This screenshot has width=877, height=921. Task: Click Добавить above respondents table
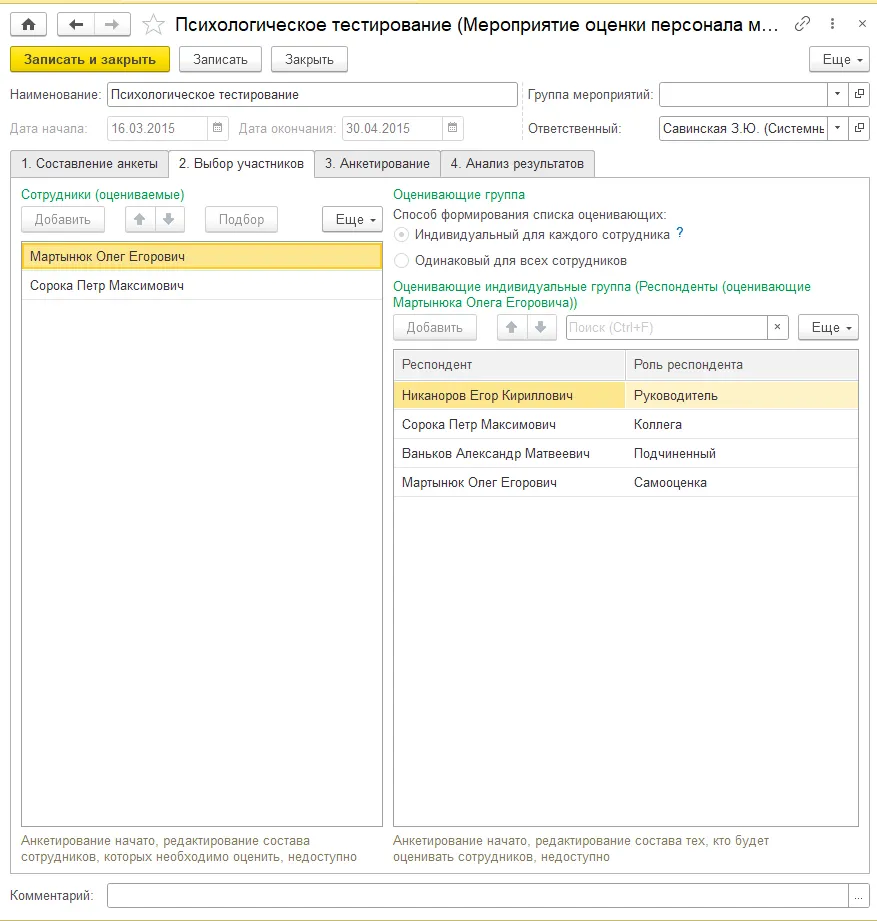tap(435, 328)
